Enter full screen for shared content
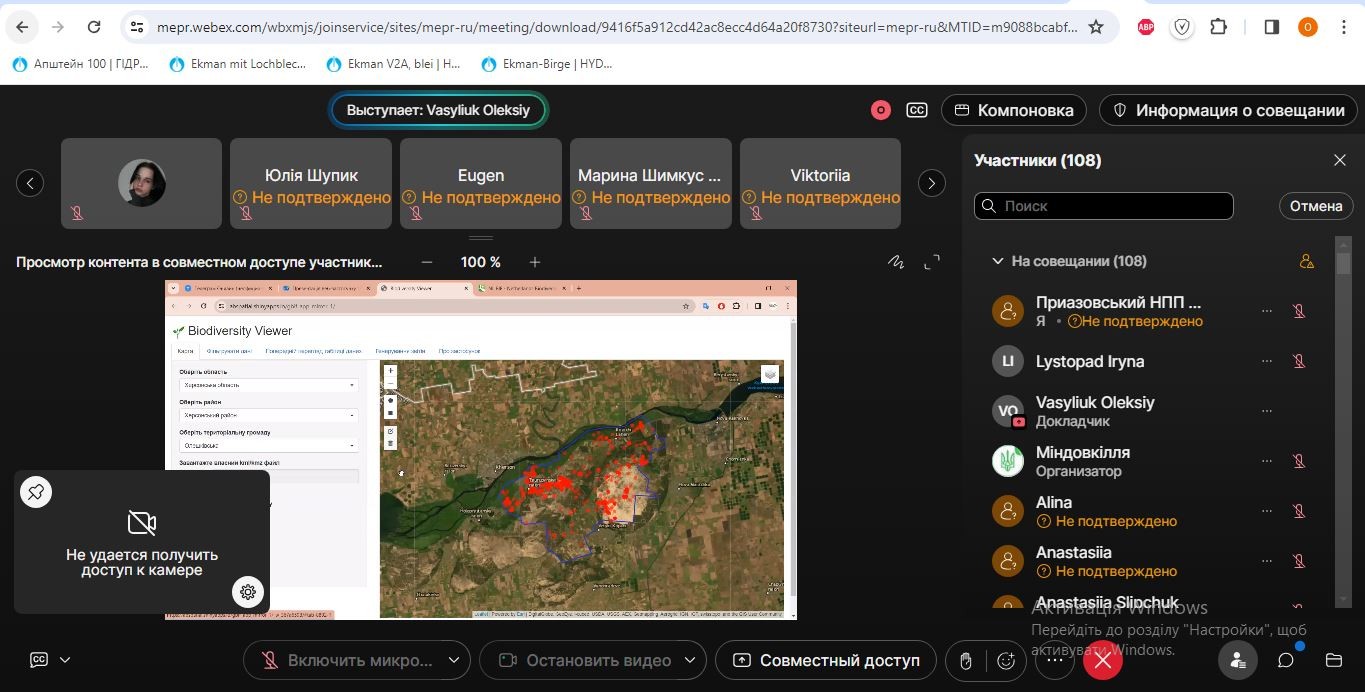This screenshot has width=1365, height=692. 932,262
